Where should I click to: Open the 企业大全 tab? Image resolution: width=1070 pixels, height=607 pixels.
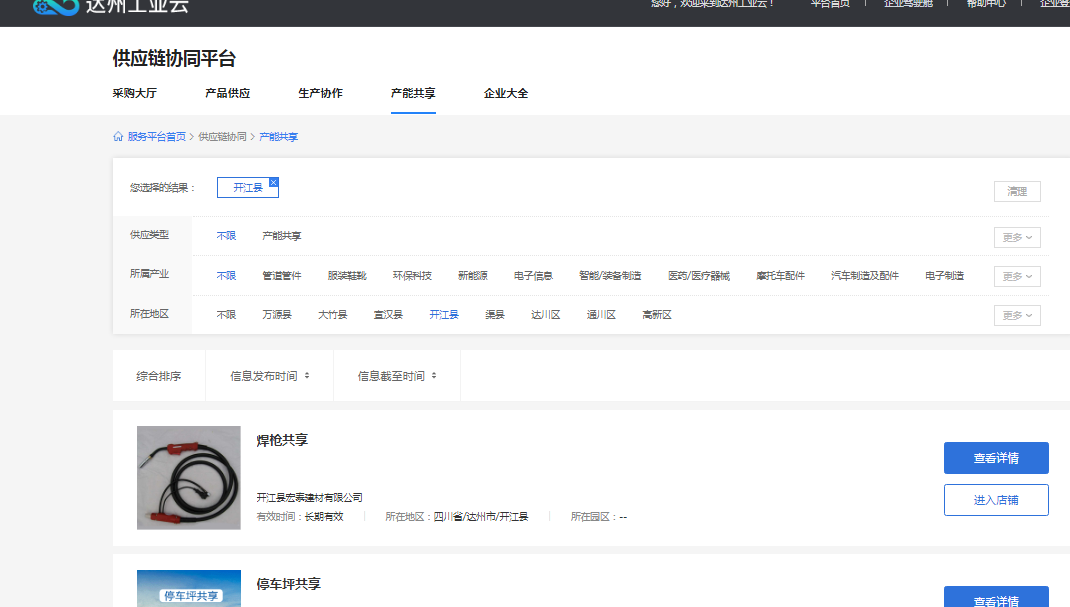click(506, 93)
